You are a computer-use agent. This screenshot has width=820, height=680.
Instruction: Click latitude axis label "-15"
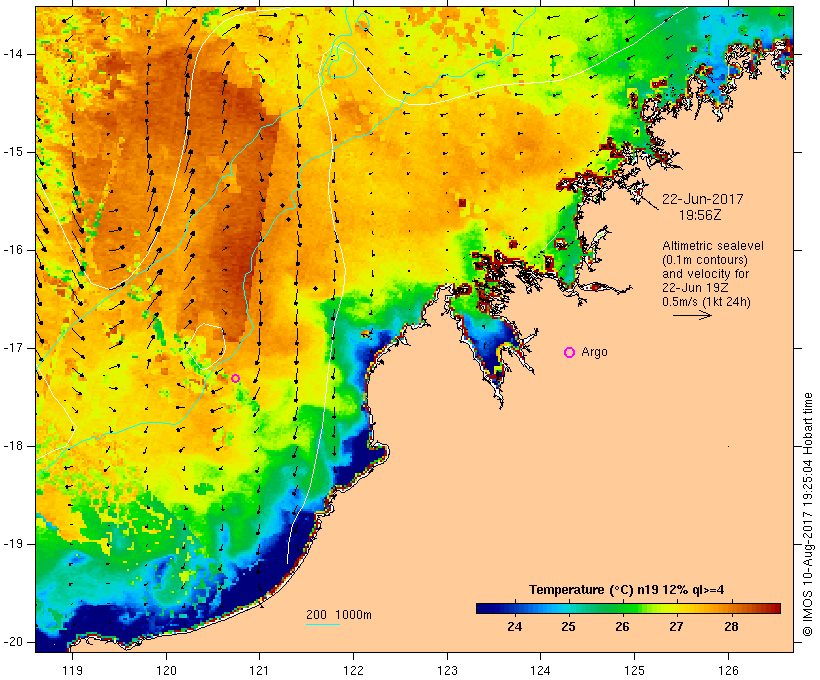[13, 152]
